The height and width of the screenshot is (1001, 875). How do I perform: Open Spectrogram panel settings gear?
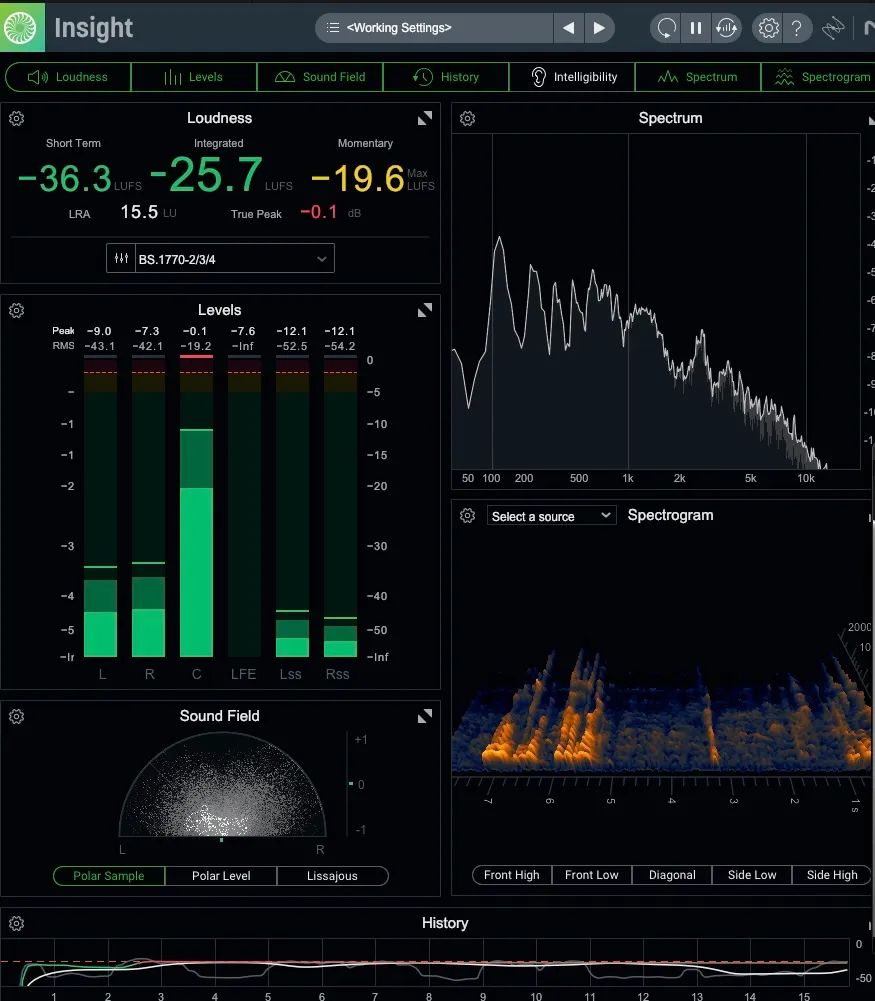468,515
